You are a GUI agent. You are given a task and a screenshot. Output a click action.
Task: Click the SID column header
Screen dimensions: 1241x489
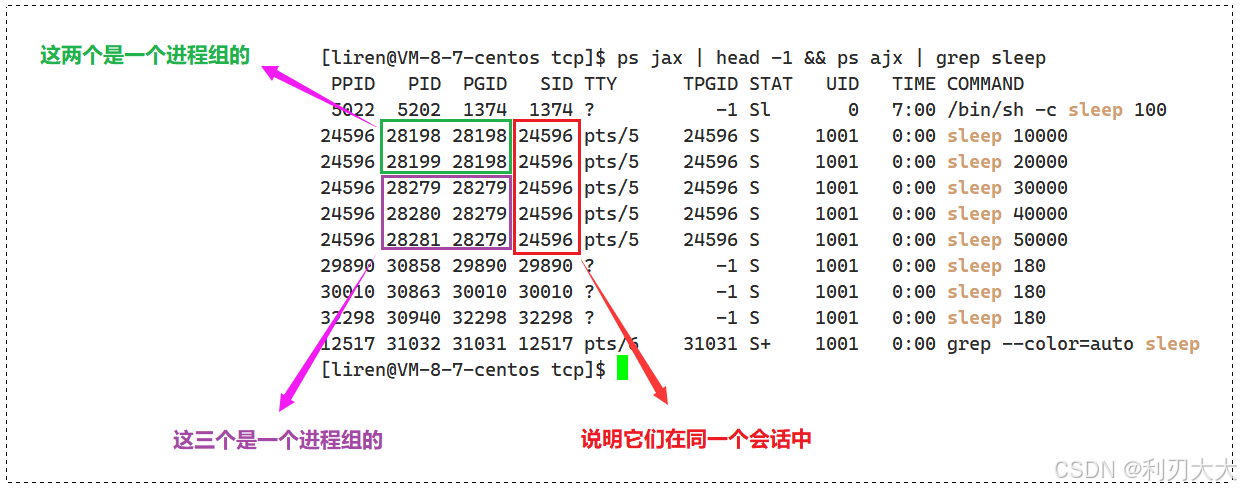pos(557,84)
